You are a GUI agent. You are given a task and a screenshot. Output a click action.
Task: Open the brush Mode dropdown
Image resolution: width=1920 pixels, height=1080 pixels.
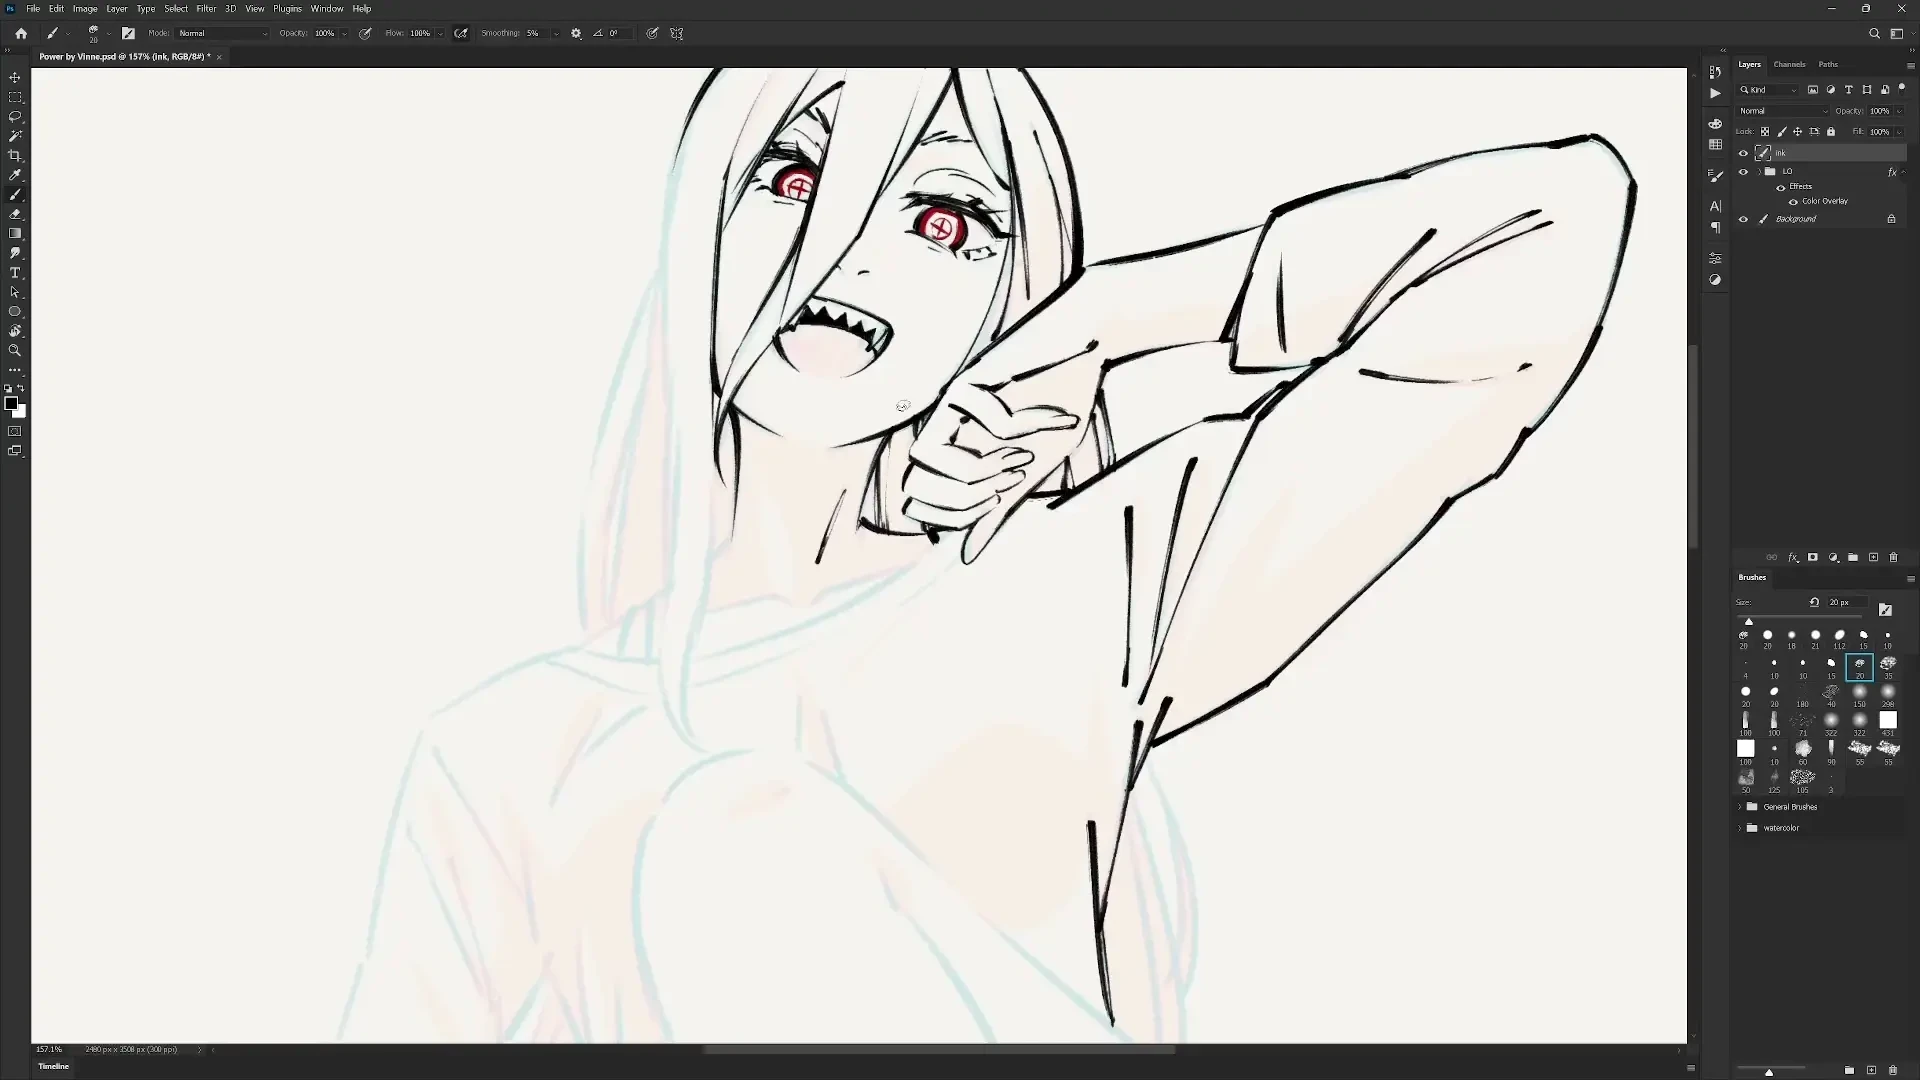click(222, 33)
